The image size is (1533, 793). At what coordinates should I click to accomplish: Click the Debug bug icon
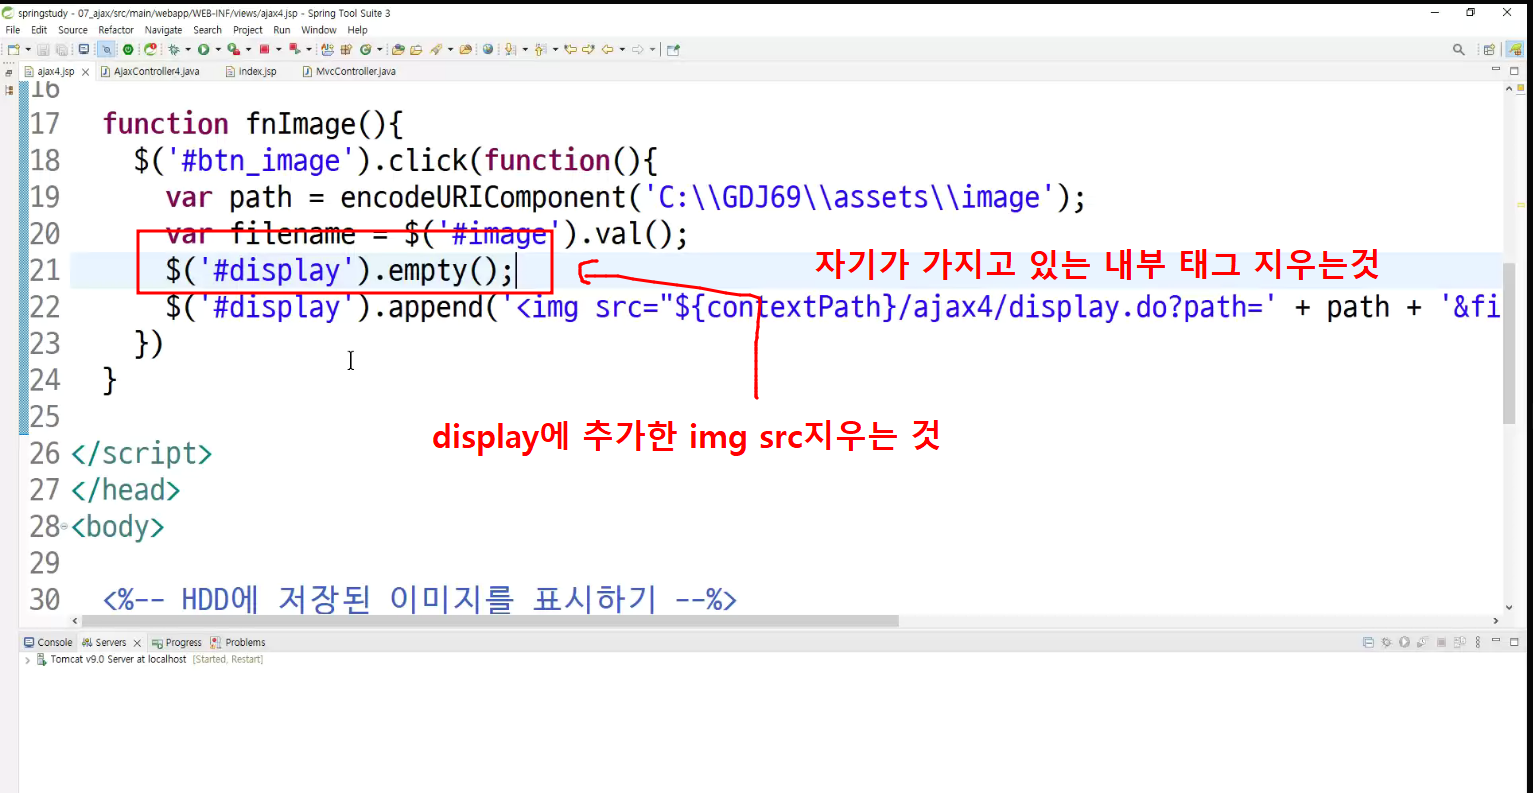[174, 49]
